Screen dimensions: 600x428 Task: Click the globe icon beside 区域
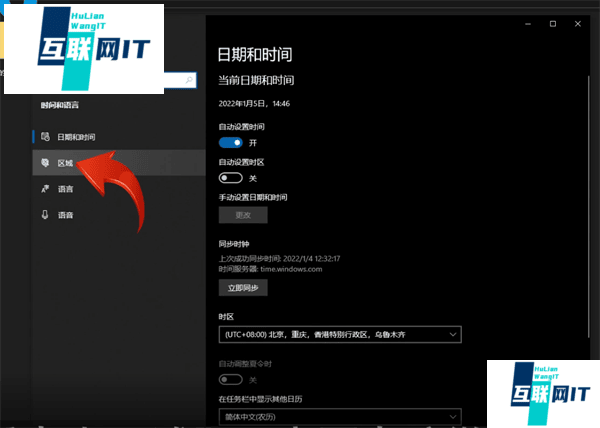45,161
